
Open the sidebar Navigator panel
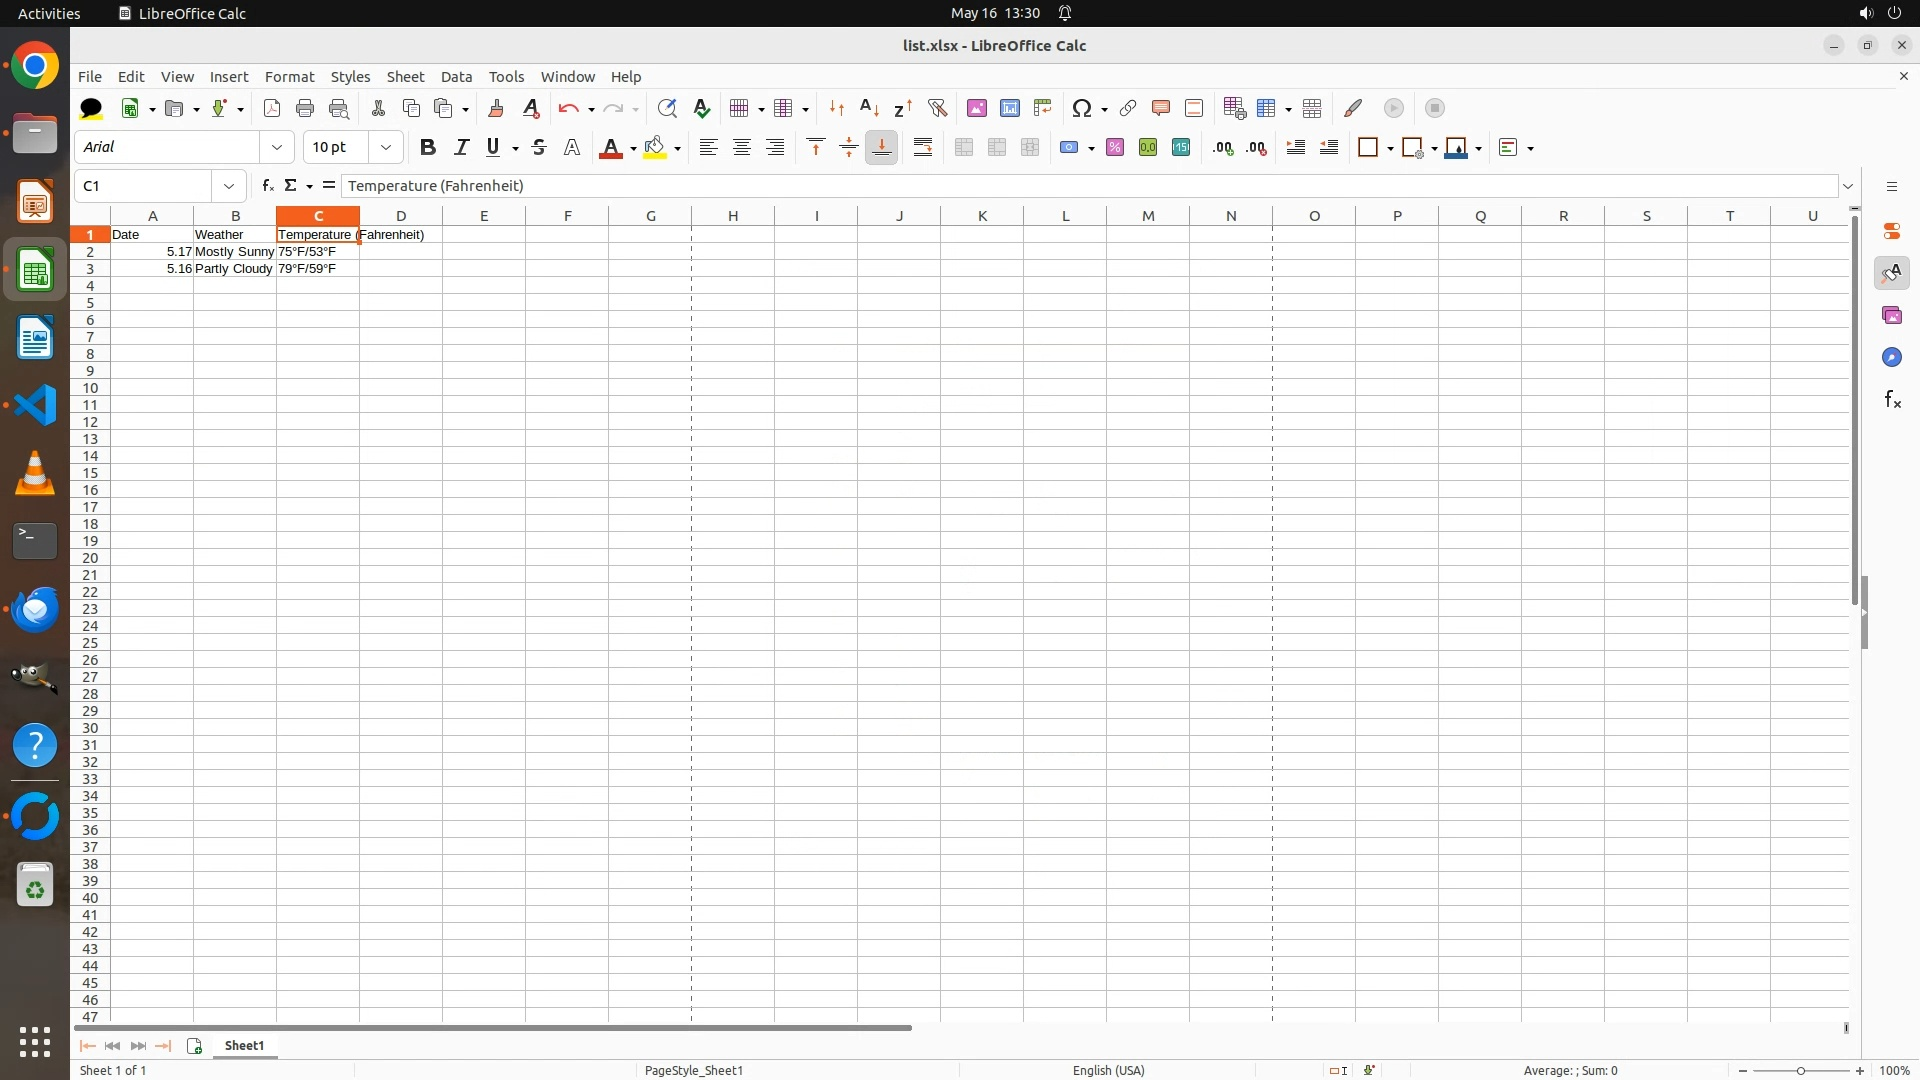1891,358
